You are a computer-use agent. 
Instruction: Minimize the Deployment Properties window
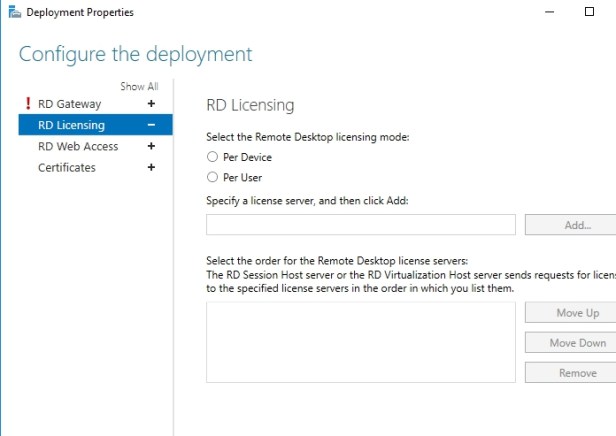(548, 12)
